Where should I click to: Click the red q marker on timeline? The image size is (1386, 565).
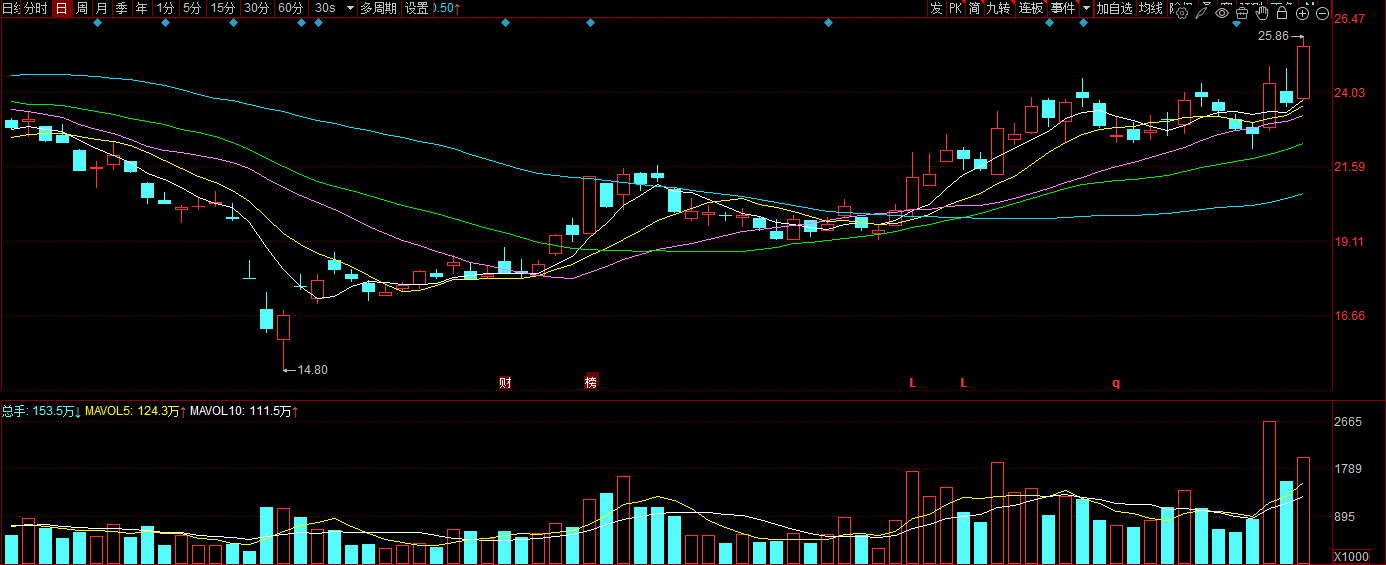(1116, 382)
